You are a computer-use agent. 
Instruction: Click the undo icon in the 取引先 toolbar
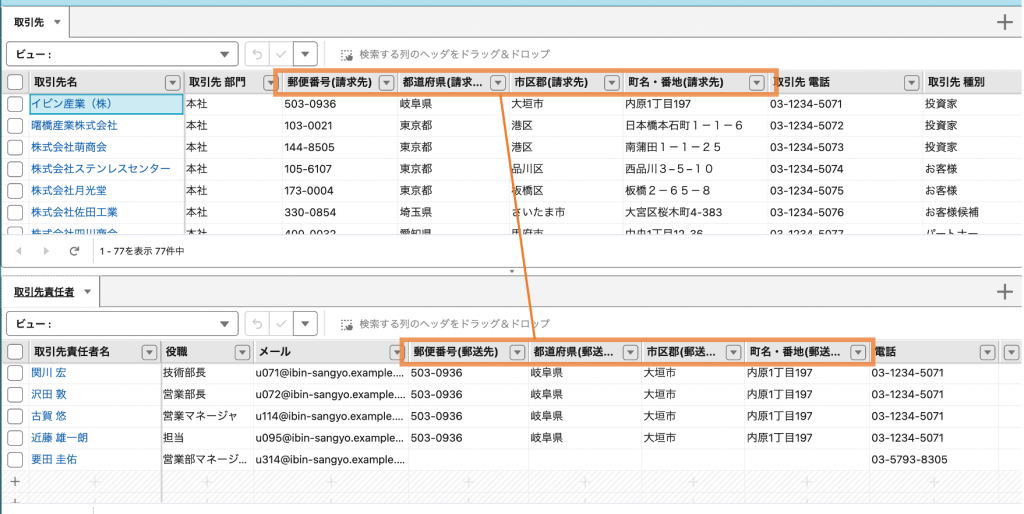tap(257, 54)
